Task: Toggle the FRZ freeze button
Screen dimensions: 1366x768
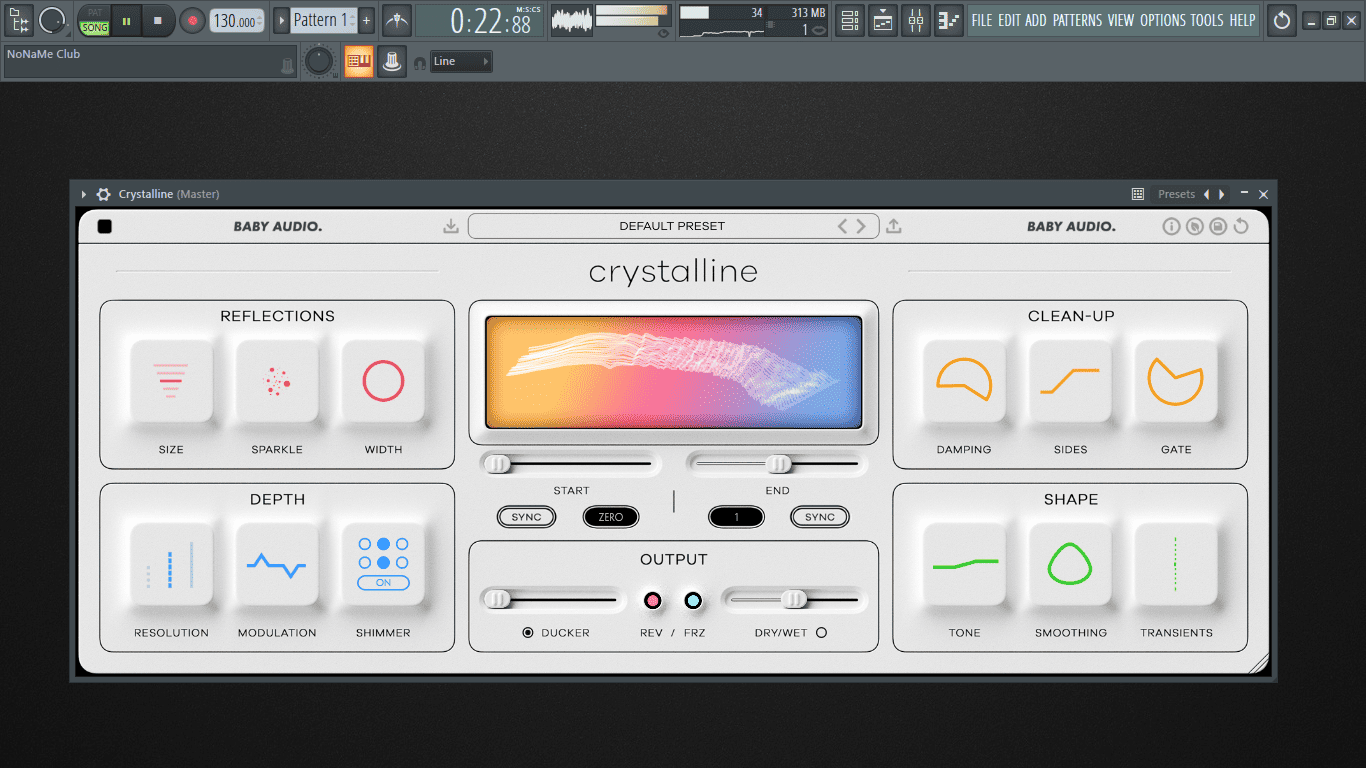Action: (693, 601)
